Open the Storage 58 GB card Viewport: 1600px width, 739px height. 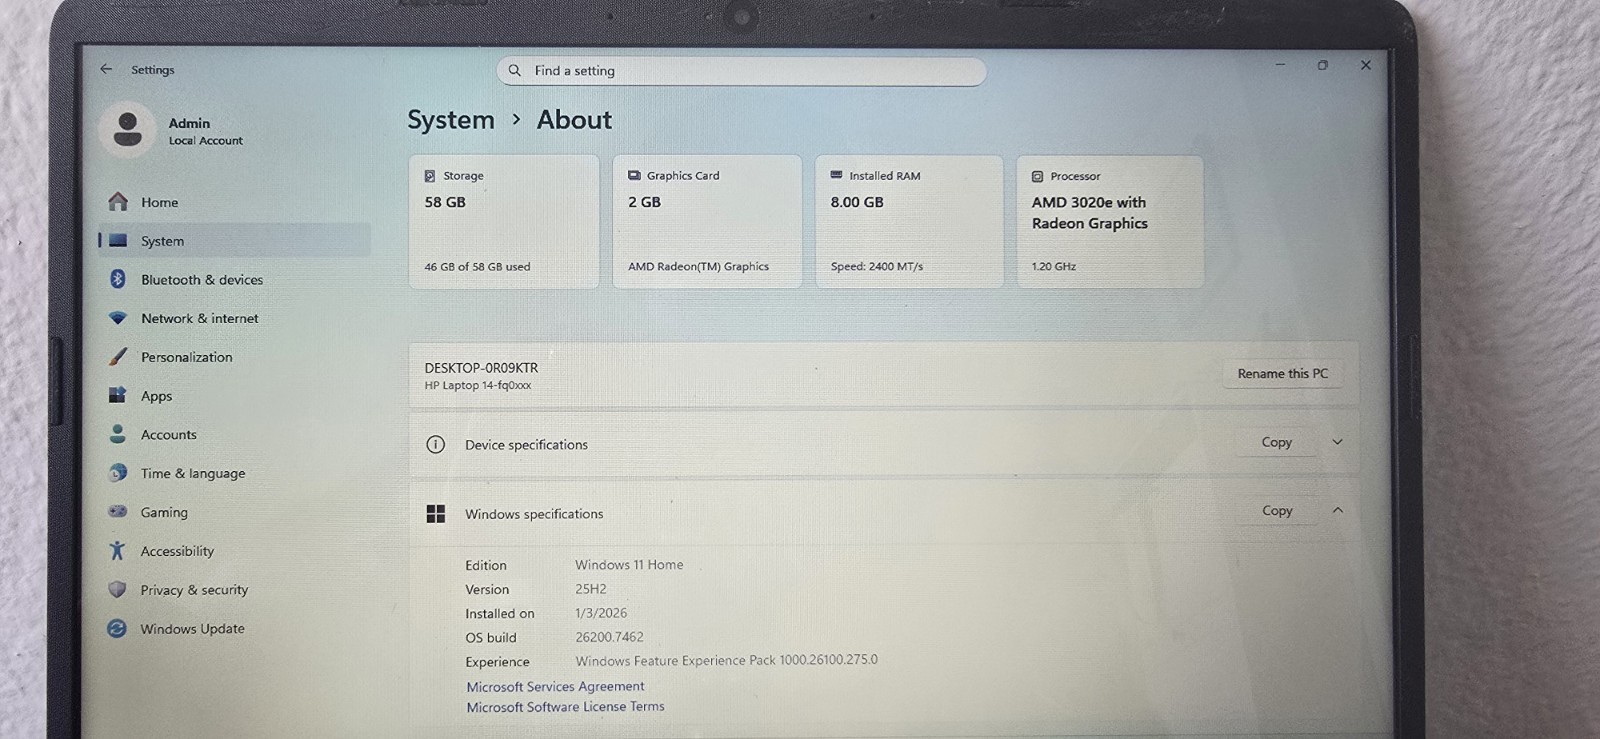(x=504, y=221)
